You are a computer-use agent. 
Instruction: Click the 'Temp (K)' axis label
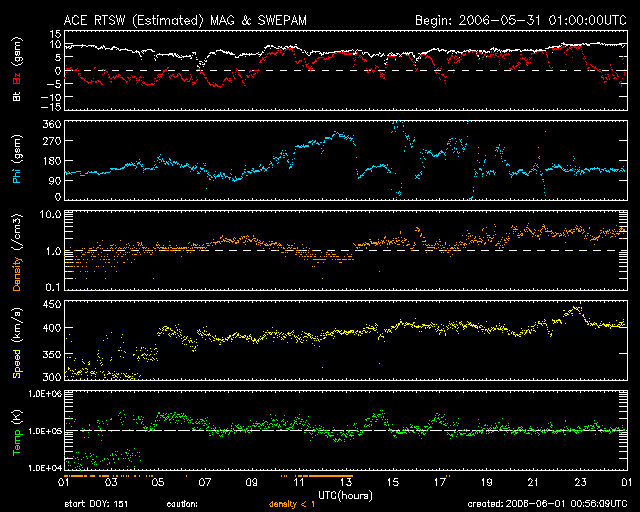pos(17,433)
